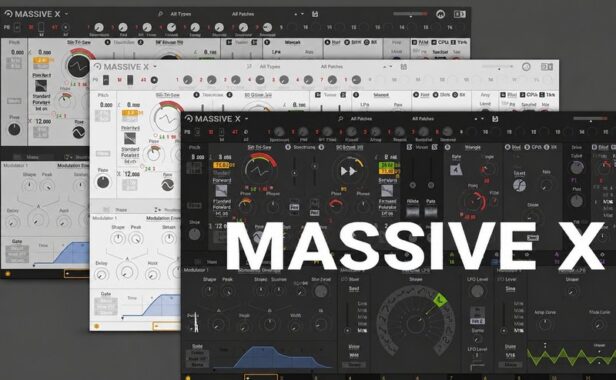This screenshot has width=616, height=380.
Task: Adjust the master volume slider in the back window header
Action: [410, 14]
